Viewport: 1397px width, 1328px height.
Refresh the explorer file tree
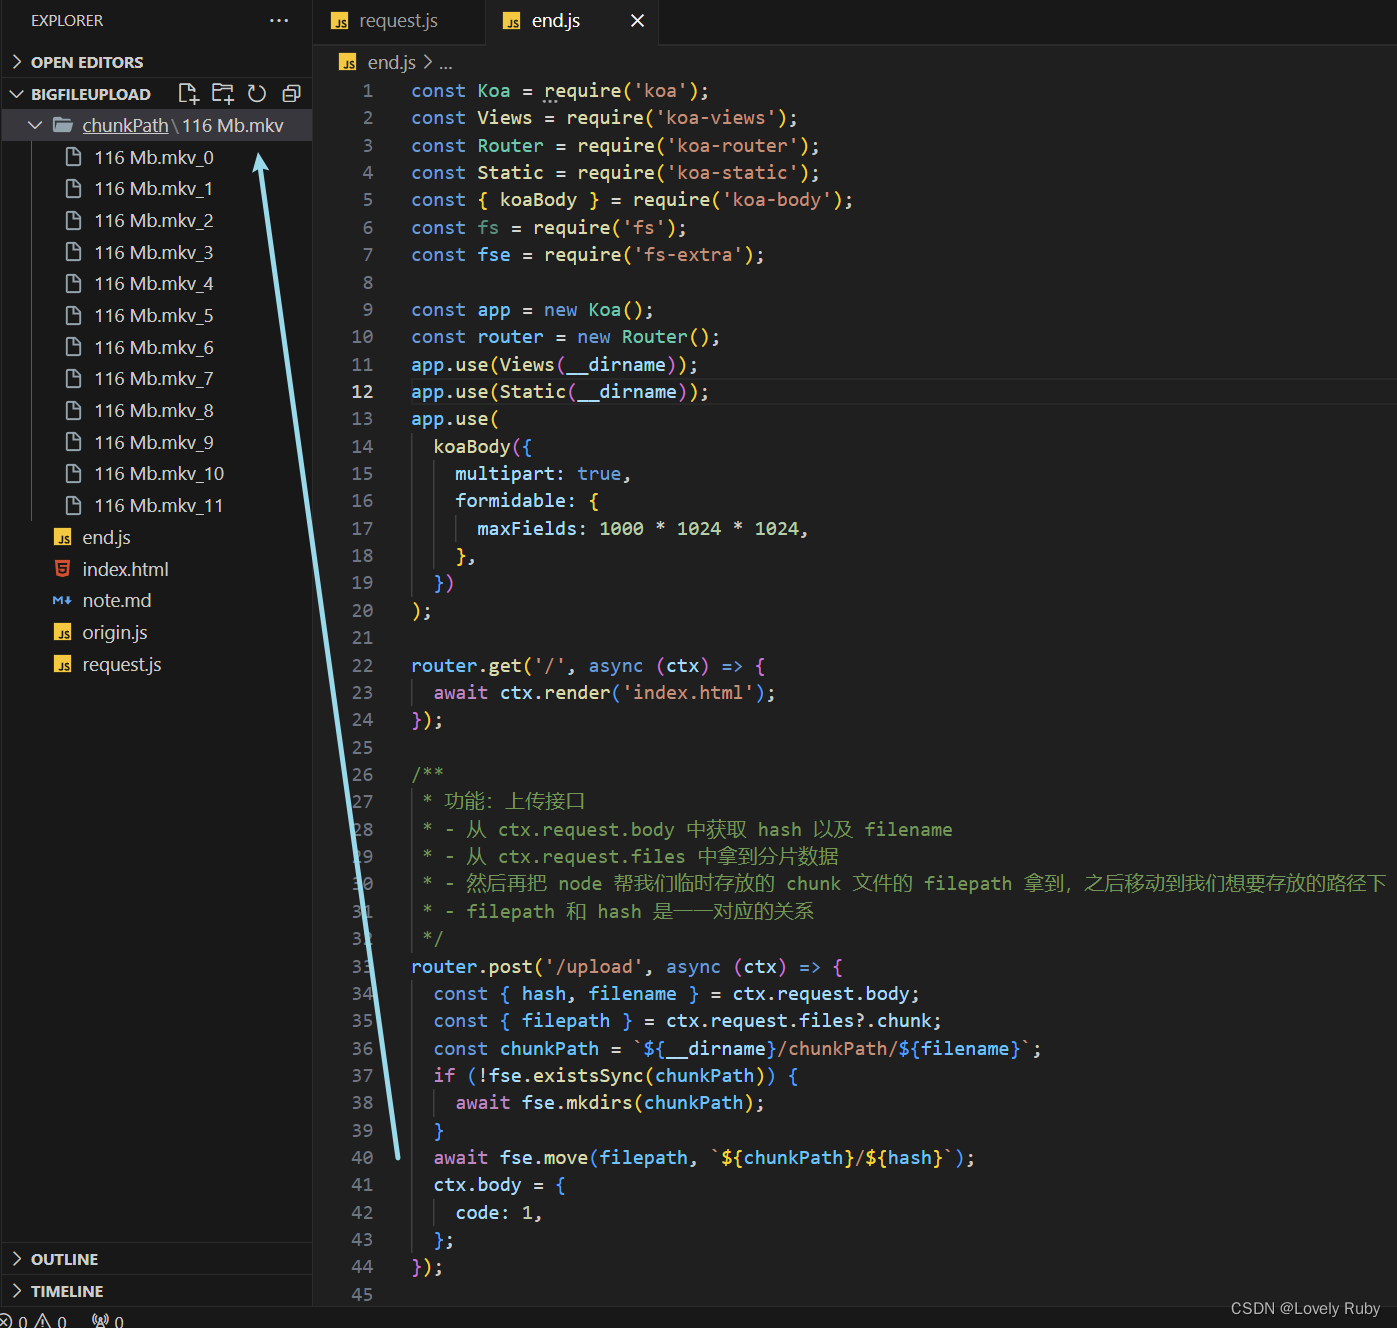pos(257,93)
